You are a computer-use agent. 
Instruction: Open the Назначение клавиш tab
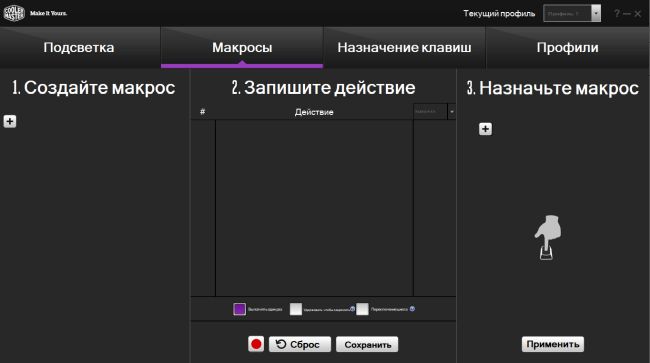(404, 47)
